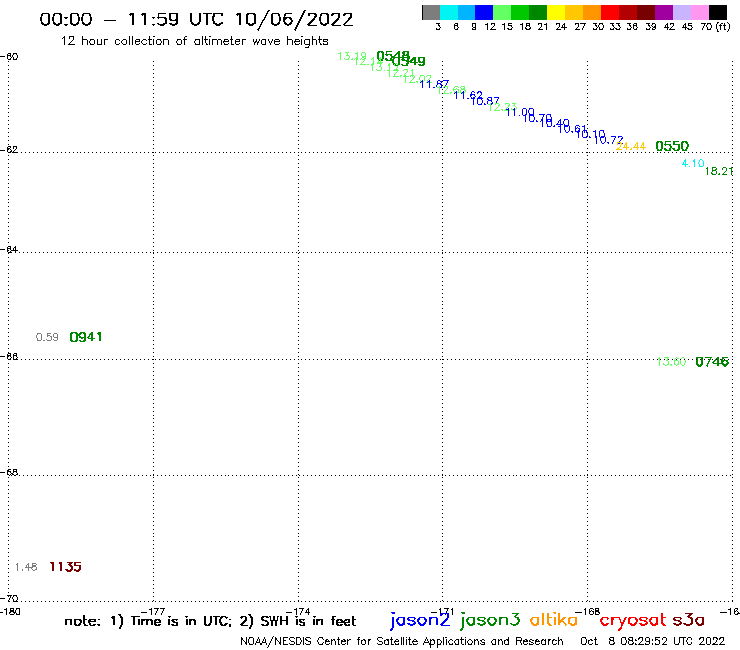Click the cryosat legend label
The width and height of the screenshot is (740, 650).
click(633, 620)
